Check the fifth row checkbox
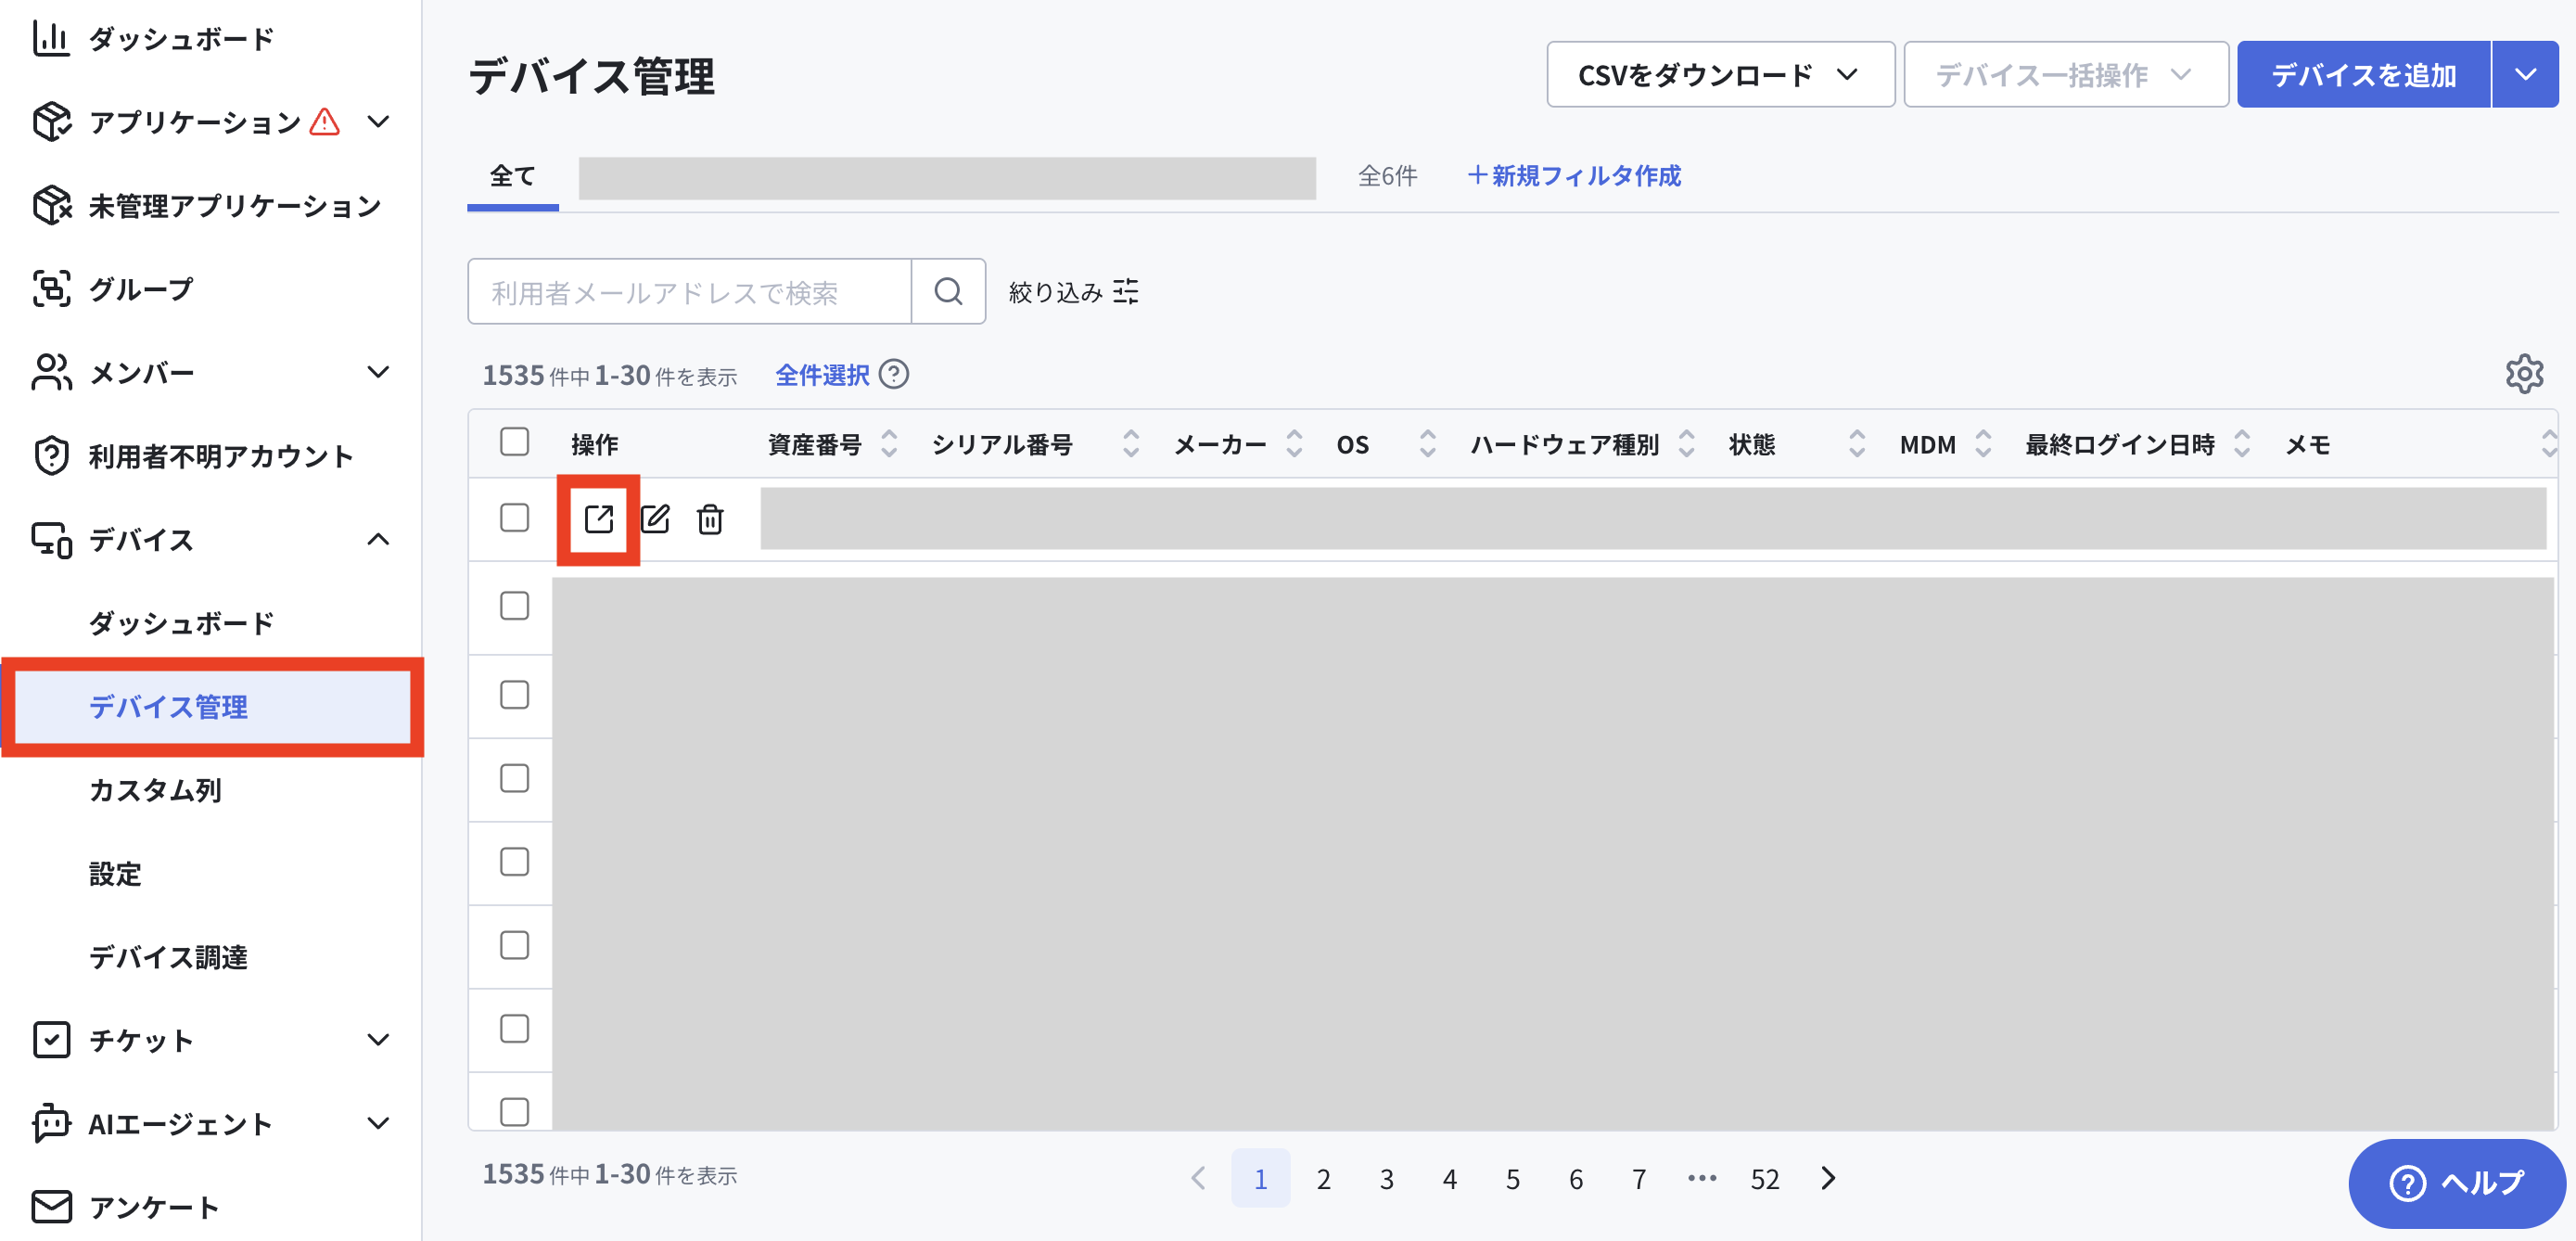The image size is (2576, 1241). pyautogui.click(x=514, y=861)
